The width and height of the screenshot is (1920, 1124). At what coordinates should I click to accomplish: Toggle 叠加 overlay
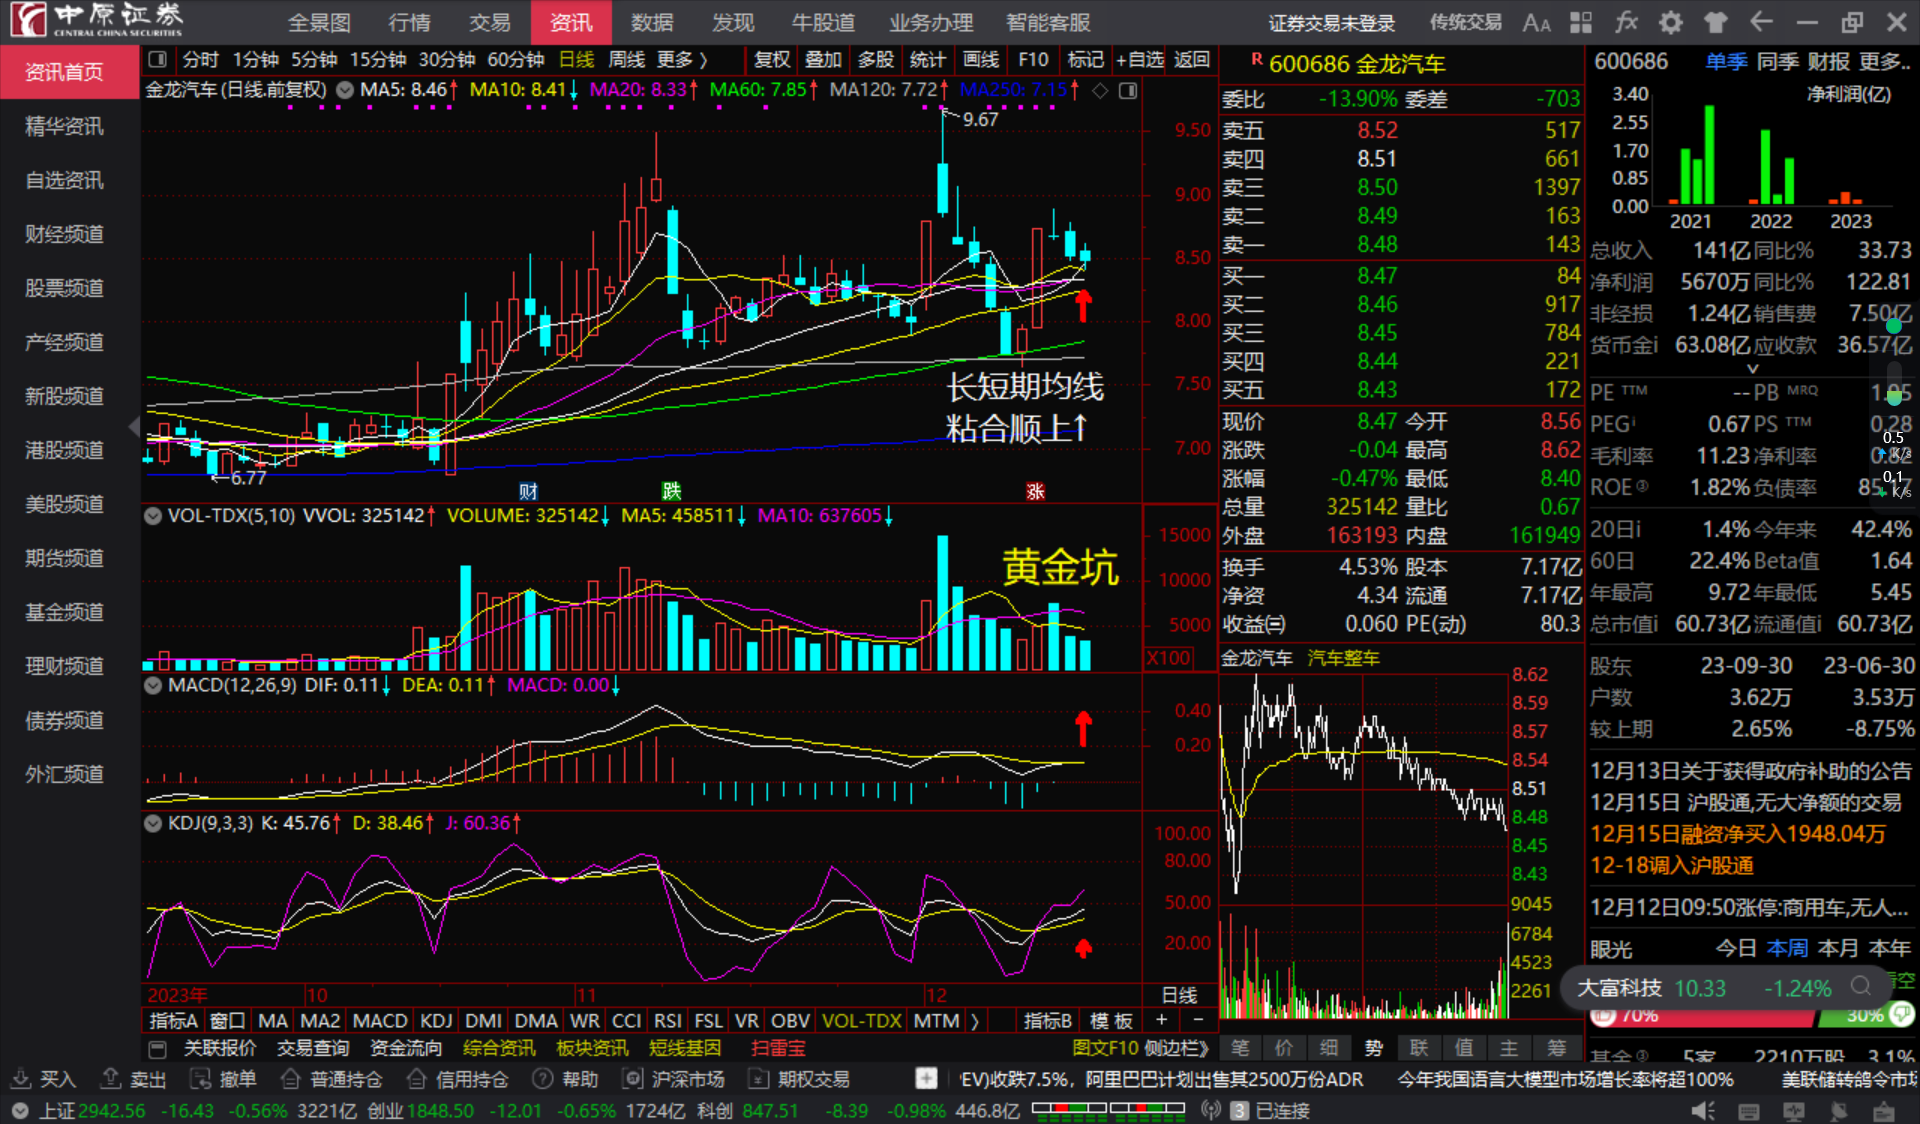click(x=824, y=60)
